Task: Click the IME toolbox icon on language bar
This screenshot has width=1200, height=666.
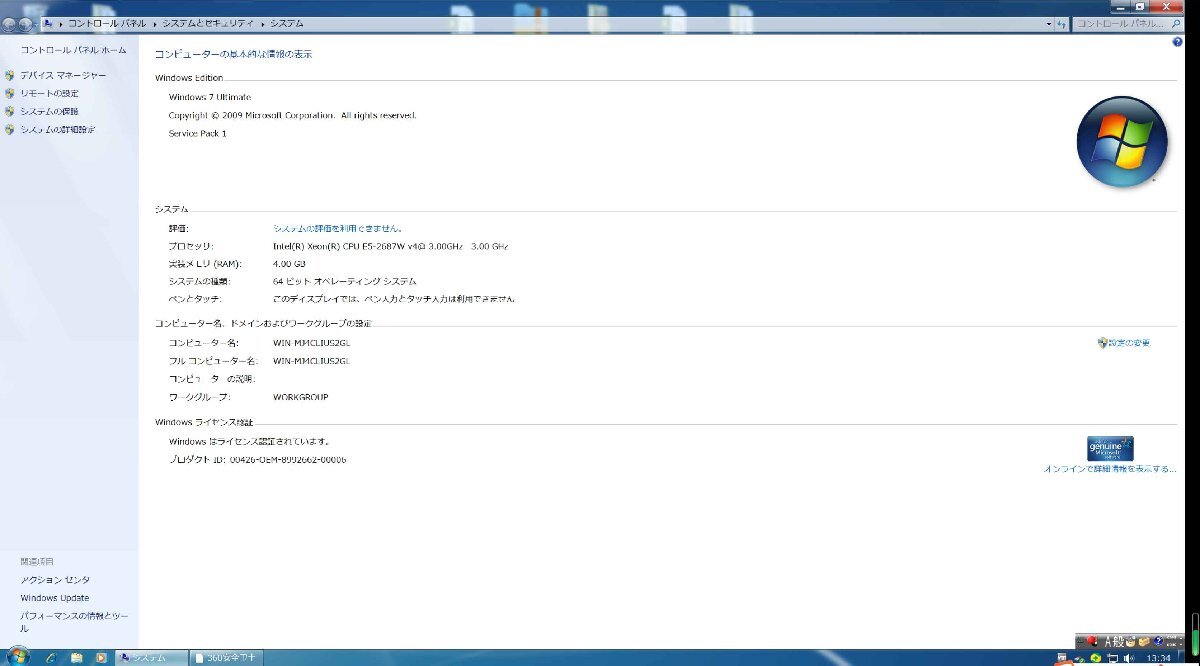Action: point(1145,641)
